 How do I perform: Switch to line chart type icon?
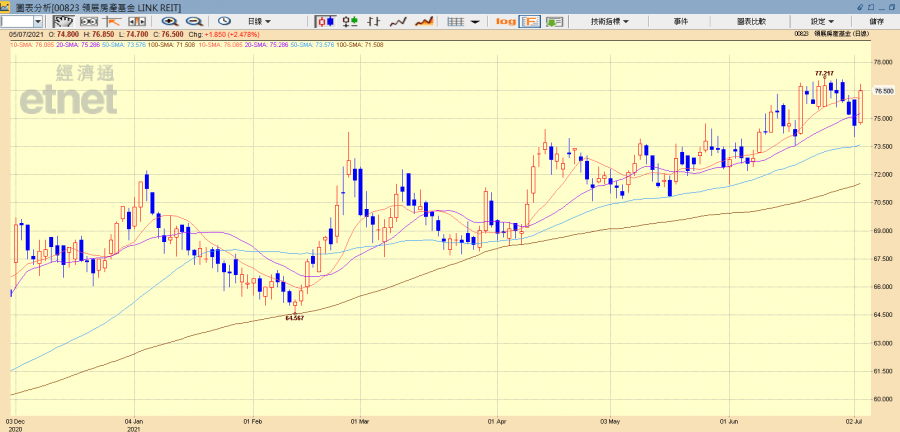(x=398, y=21)
